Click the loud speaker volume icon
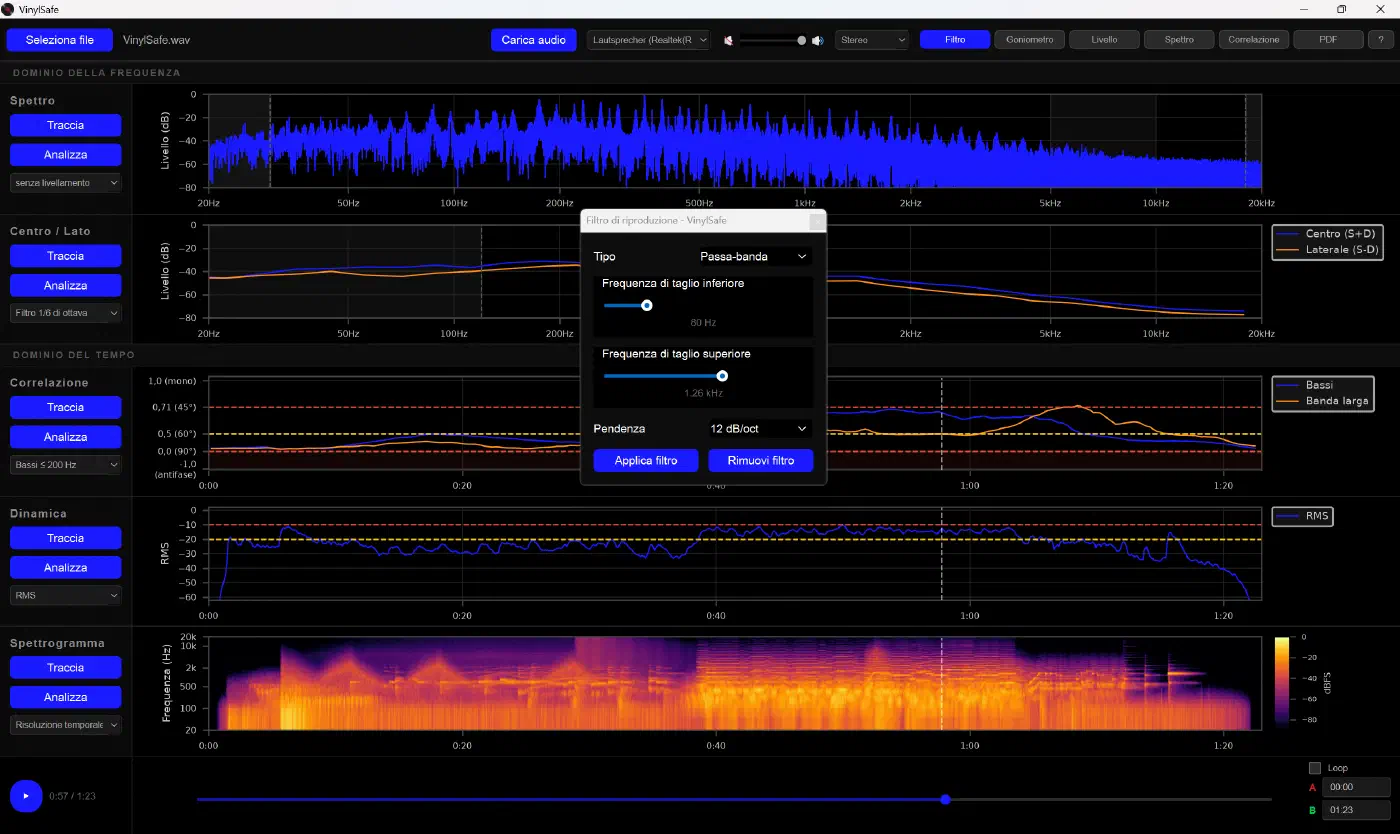Screen dimensions: 1400x834 [x=817, y=40]
